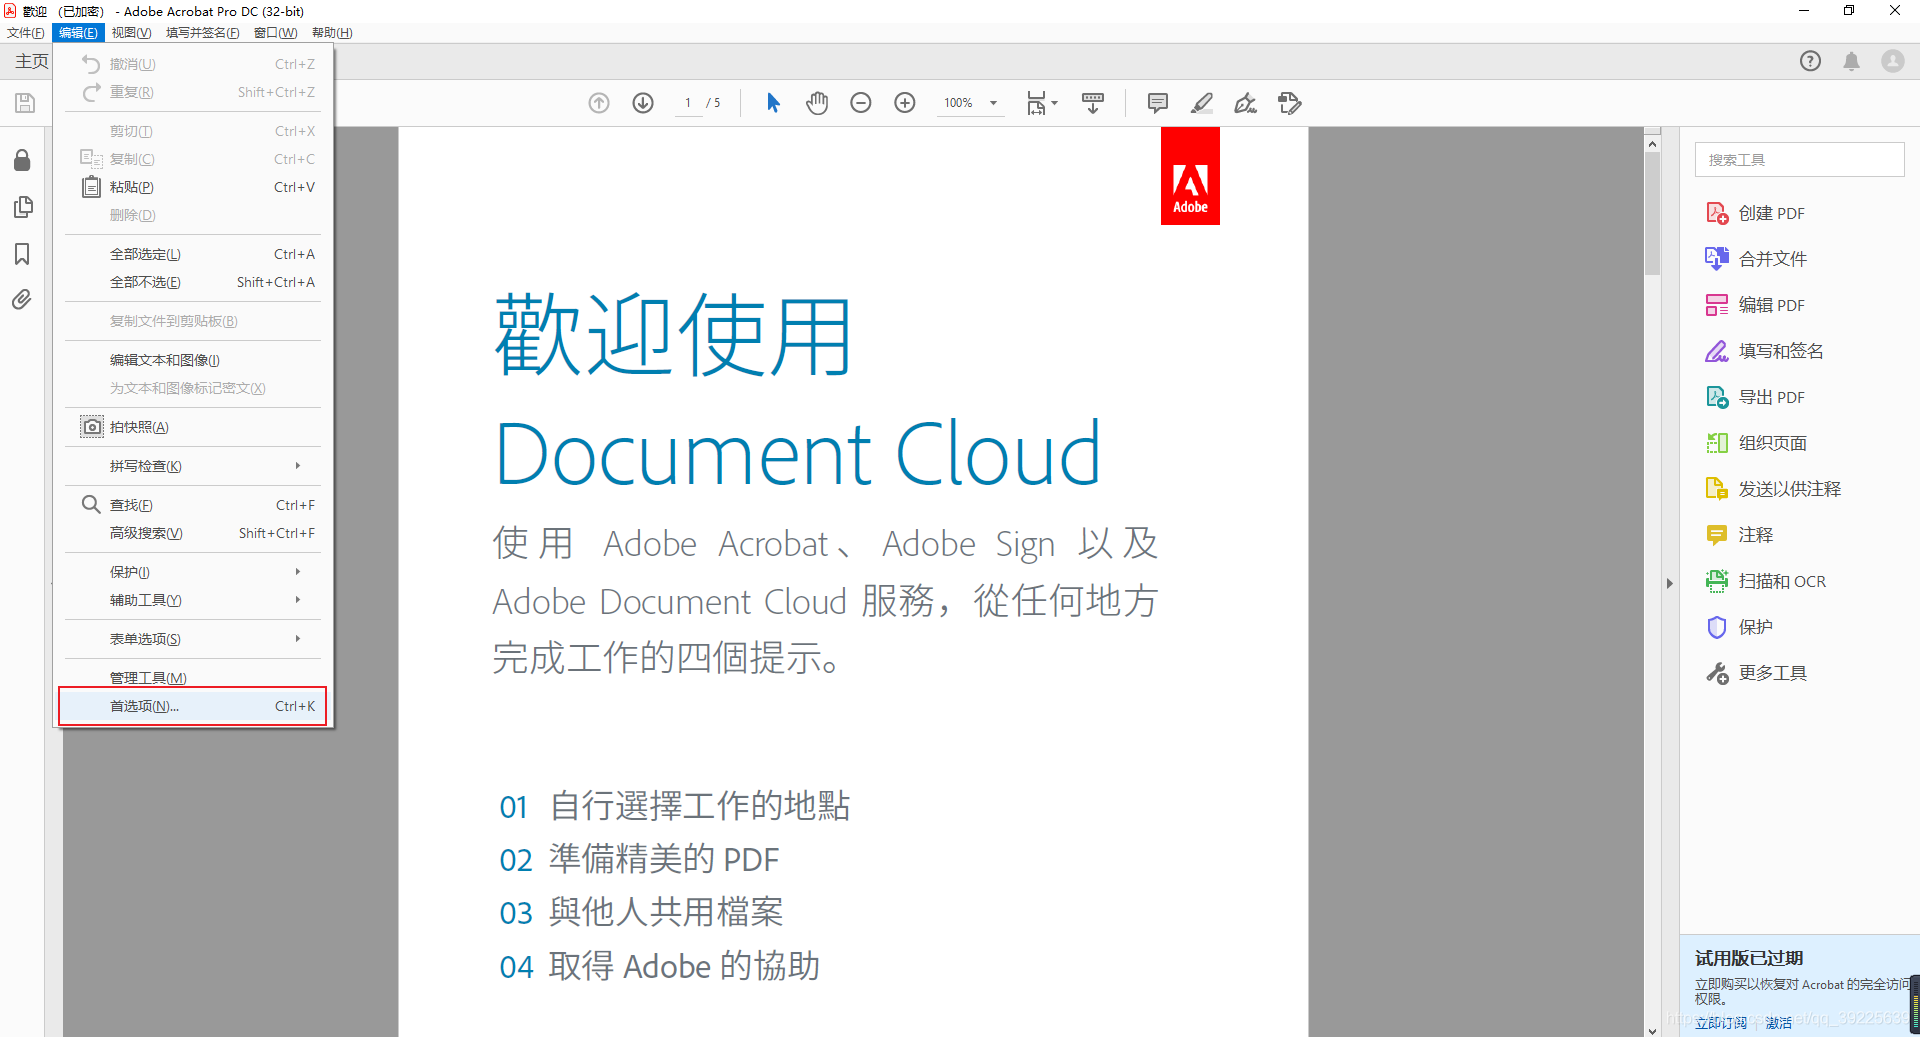1920x1037 pixels.
Task: Click the scrollbar up arrow
Action: pyautogui.click(x=1652, y=144)
